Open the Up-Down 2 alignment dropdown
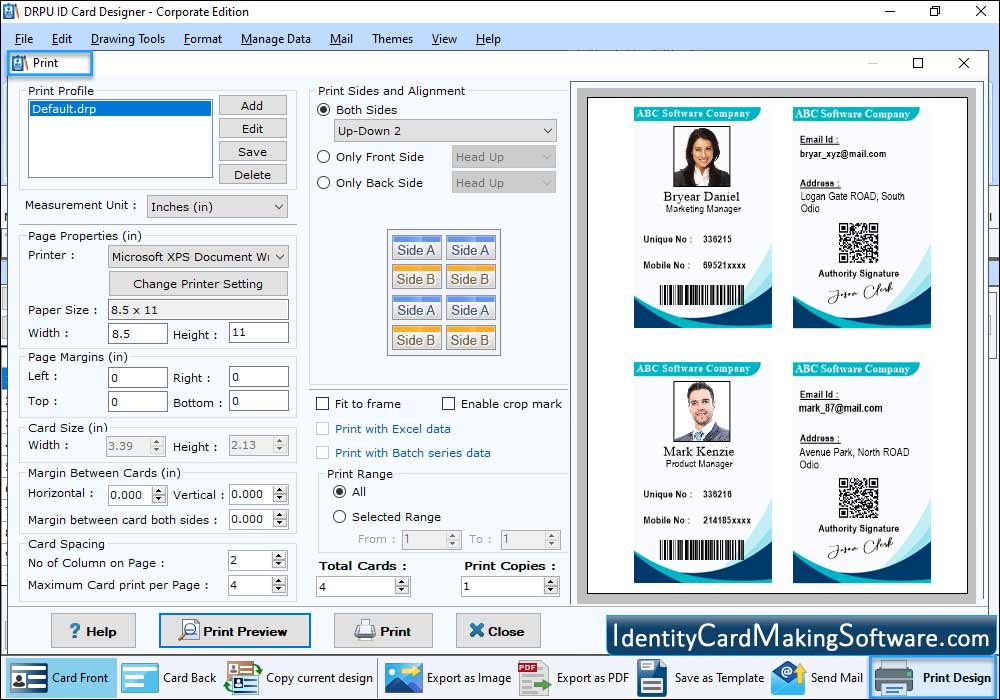1000x700 pixels. pos(445,131)
